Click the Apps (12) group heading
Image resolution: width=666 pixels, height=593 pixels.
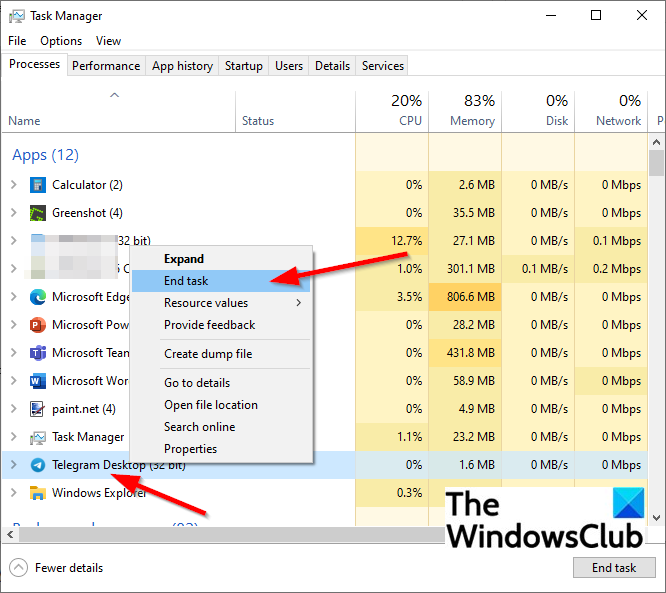(x=45, y=155)
